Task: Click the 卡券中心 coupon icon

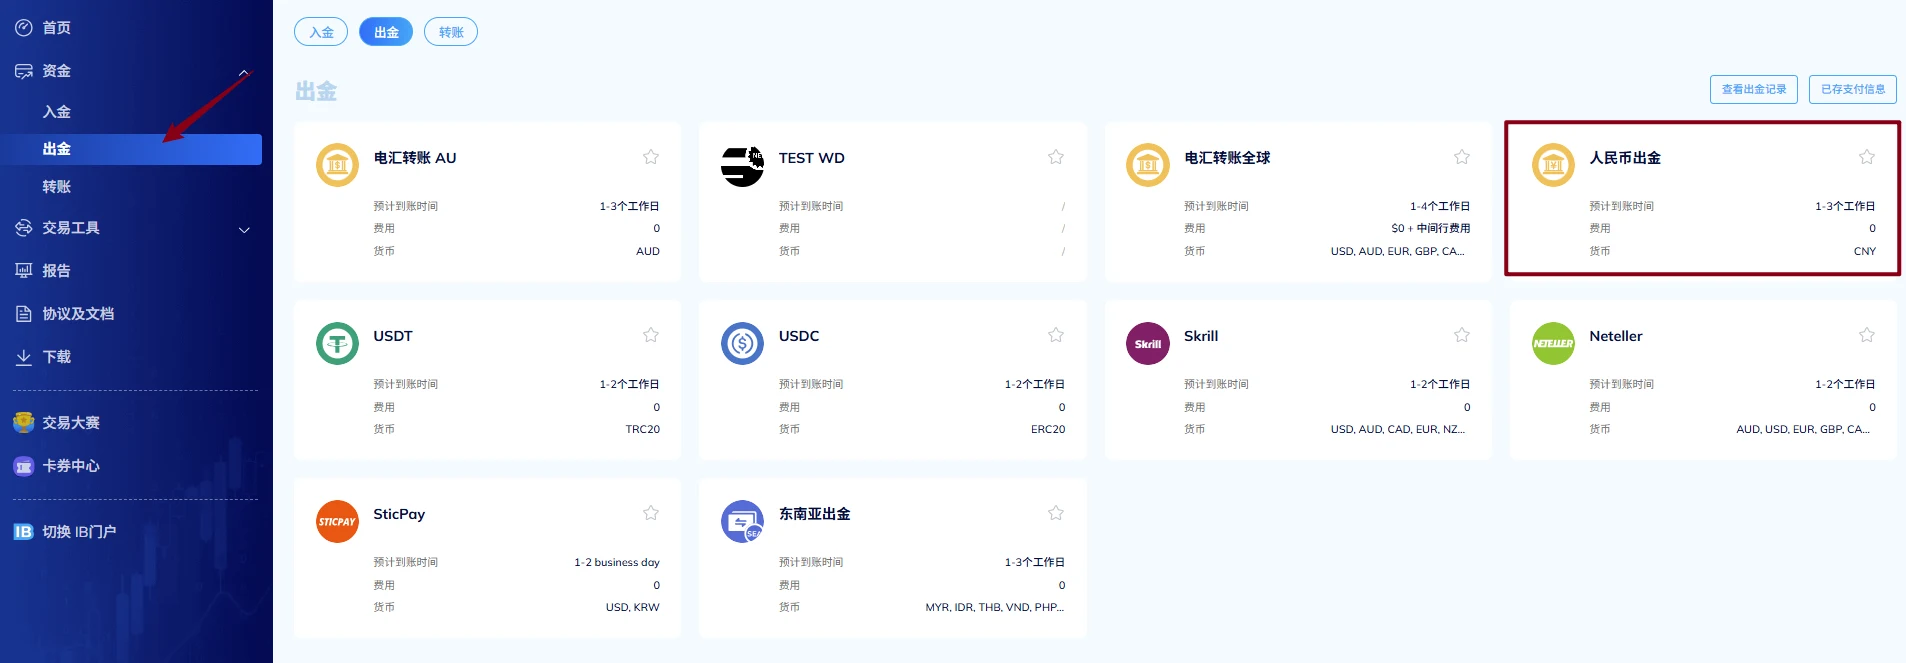Action: [x=24, y=466]
